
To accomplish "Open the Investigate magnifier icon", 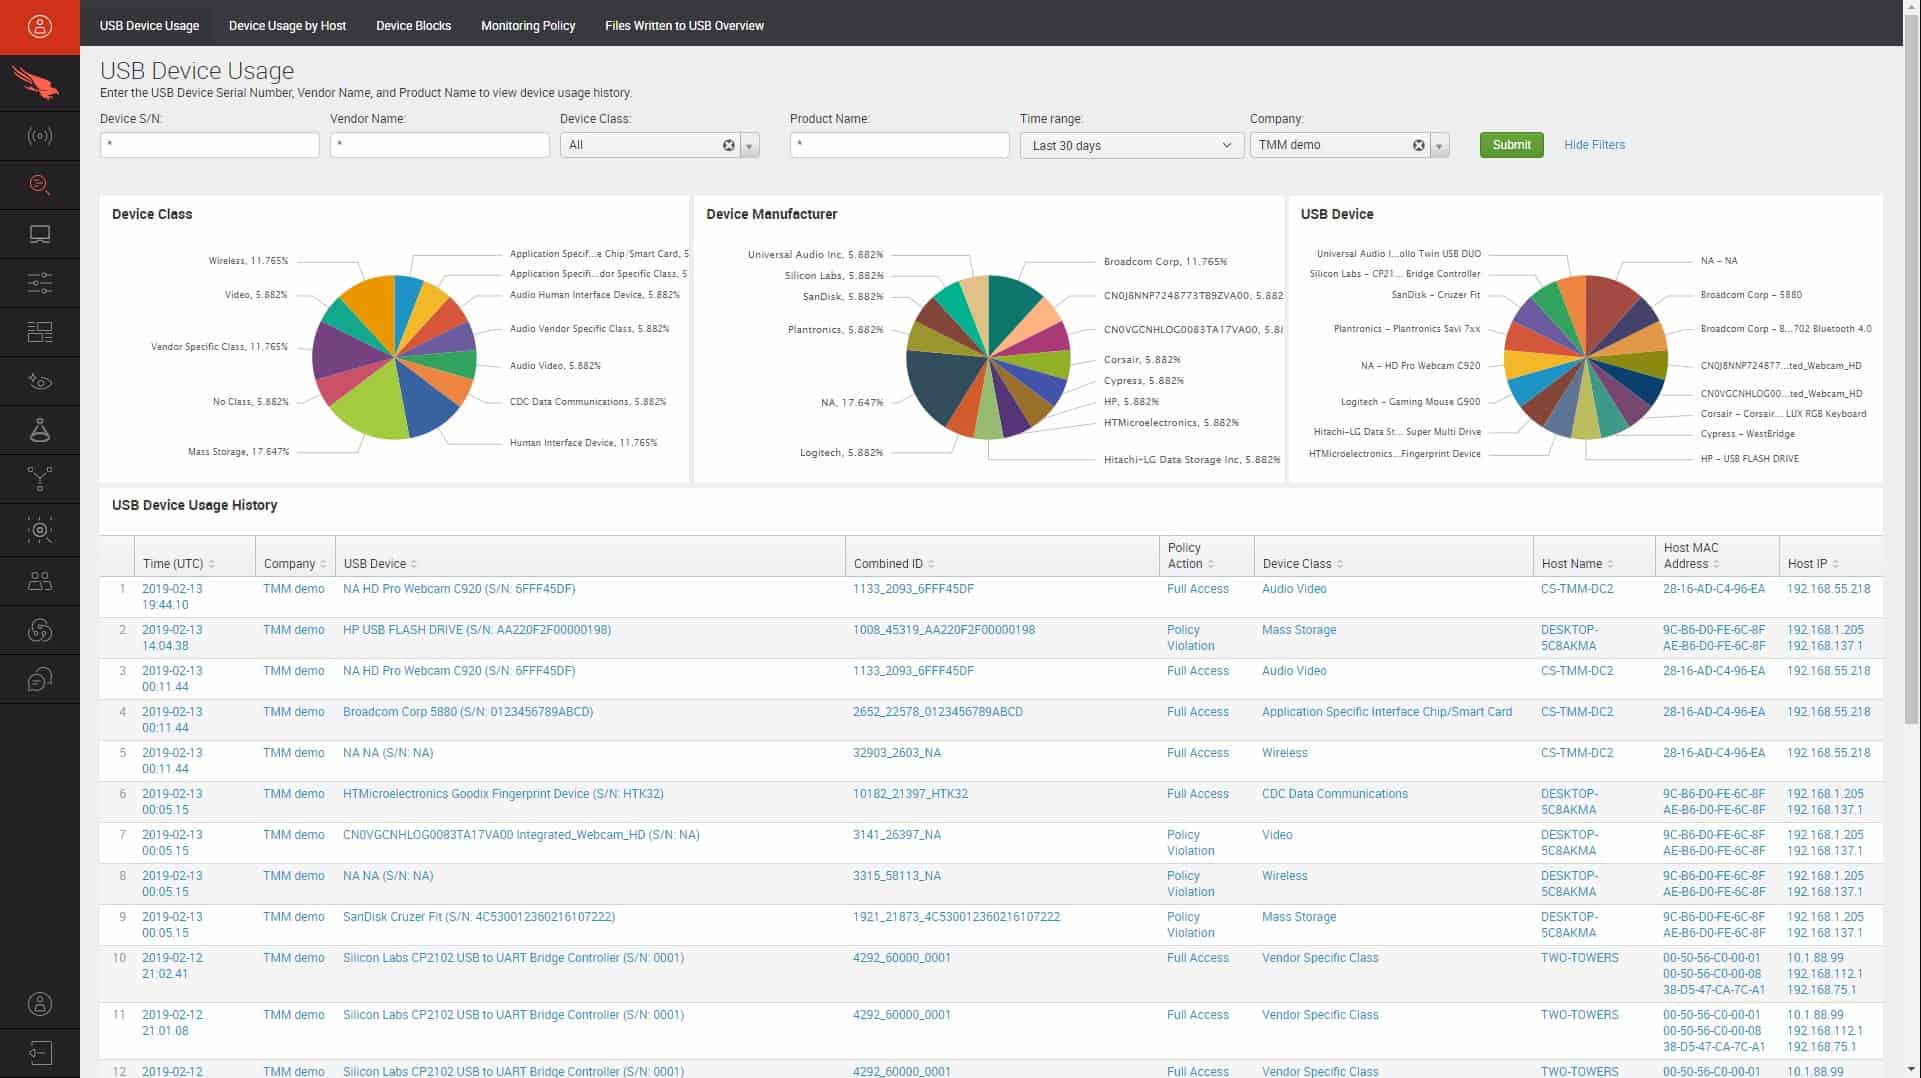I will pos(39,184).
